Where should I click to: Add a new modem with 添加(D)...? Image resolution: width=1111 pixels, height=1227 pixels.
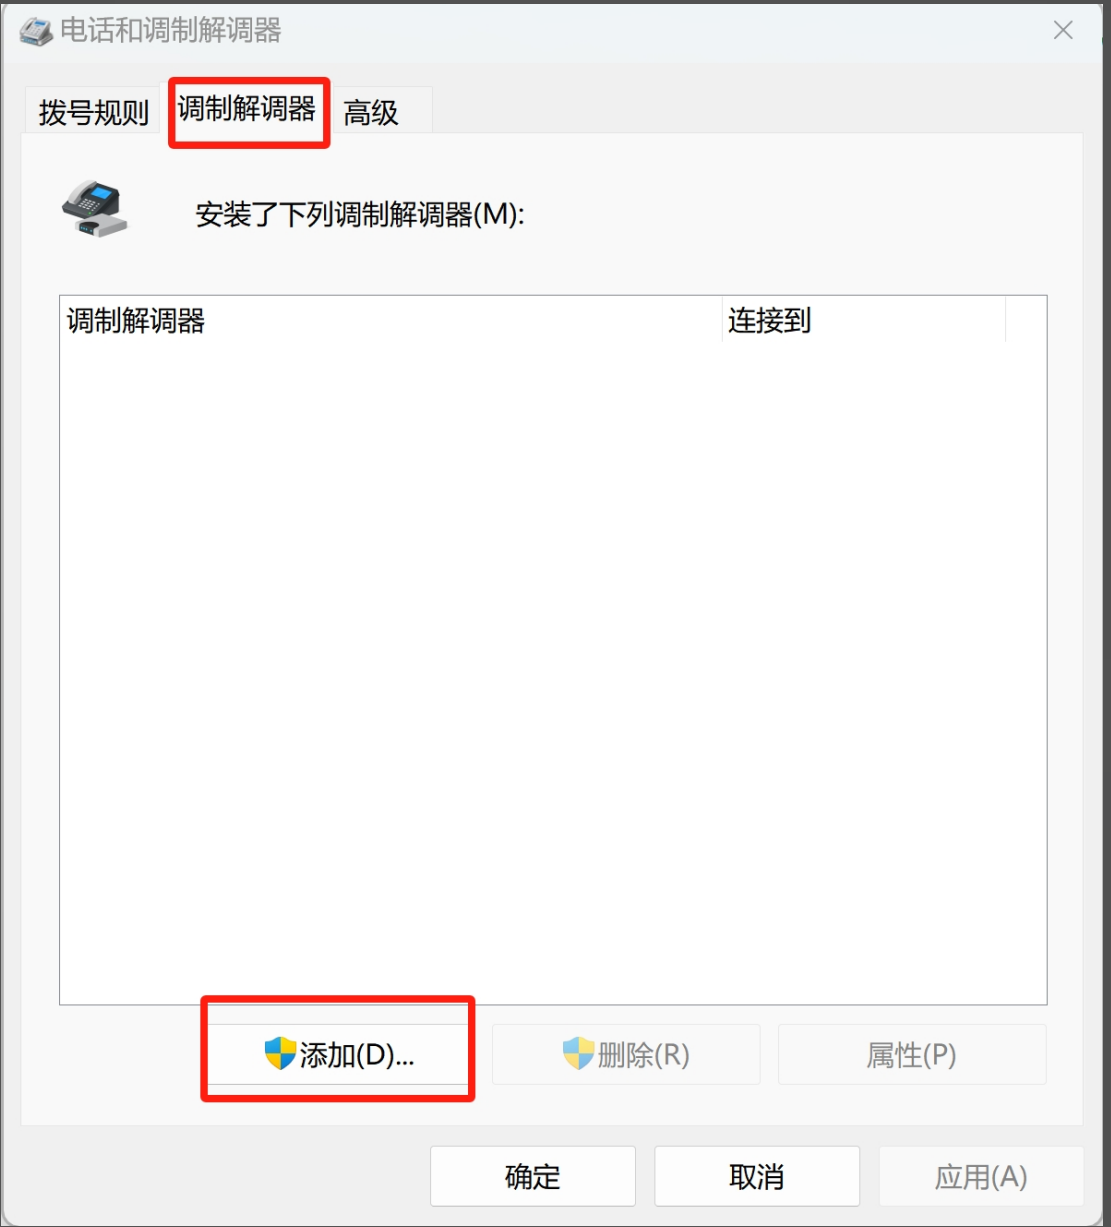pyautogui.click(x=338, y=1054)
